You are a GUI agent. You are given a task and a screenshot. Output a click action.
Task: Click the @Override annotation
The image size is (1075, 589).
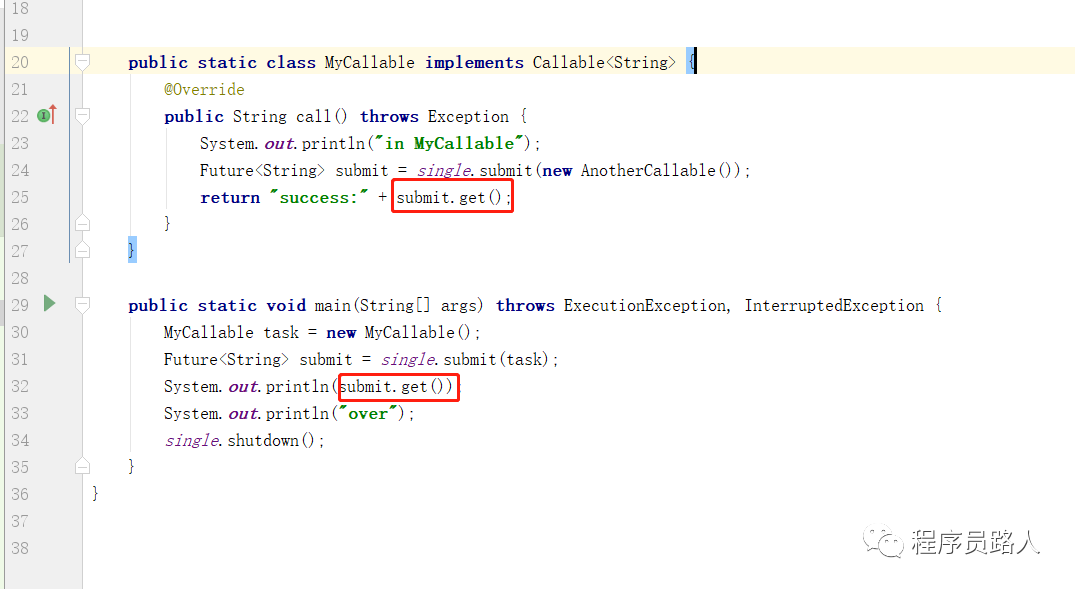(204, 90)
